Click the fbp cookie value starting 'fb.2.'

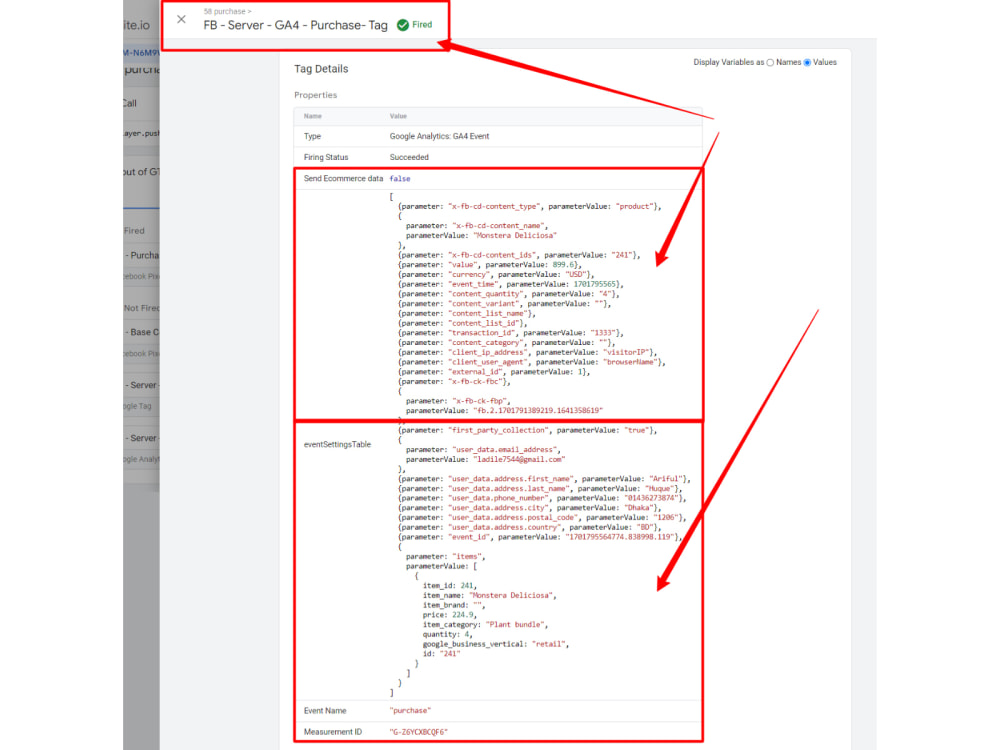click(538, 411)
